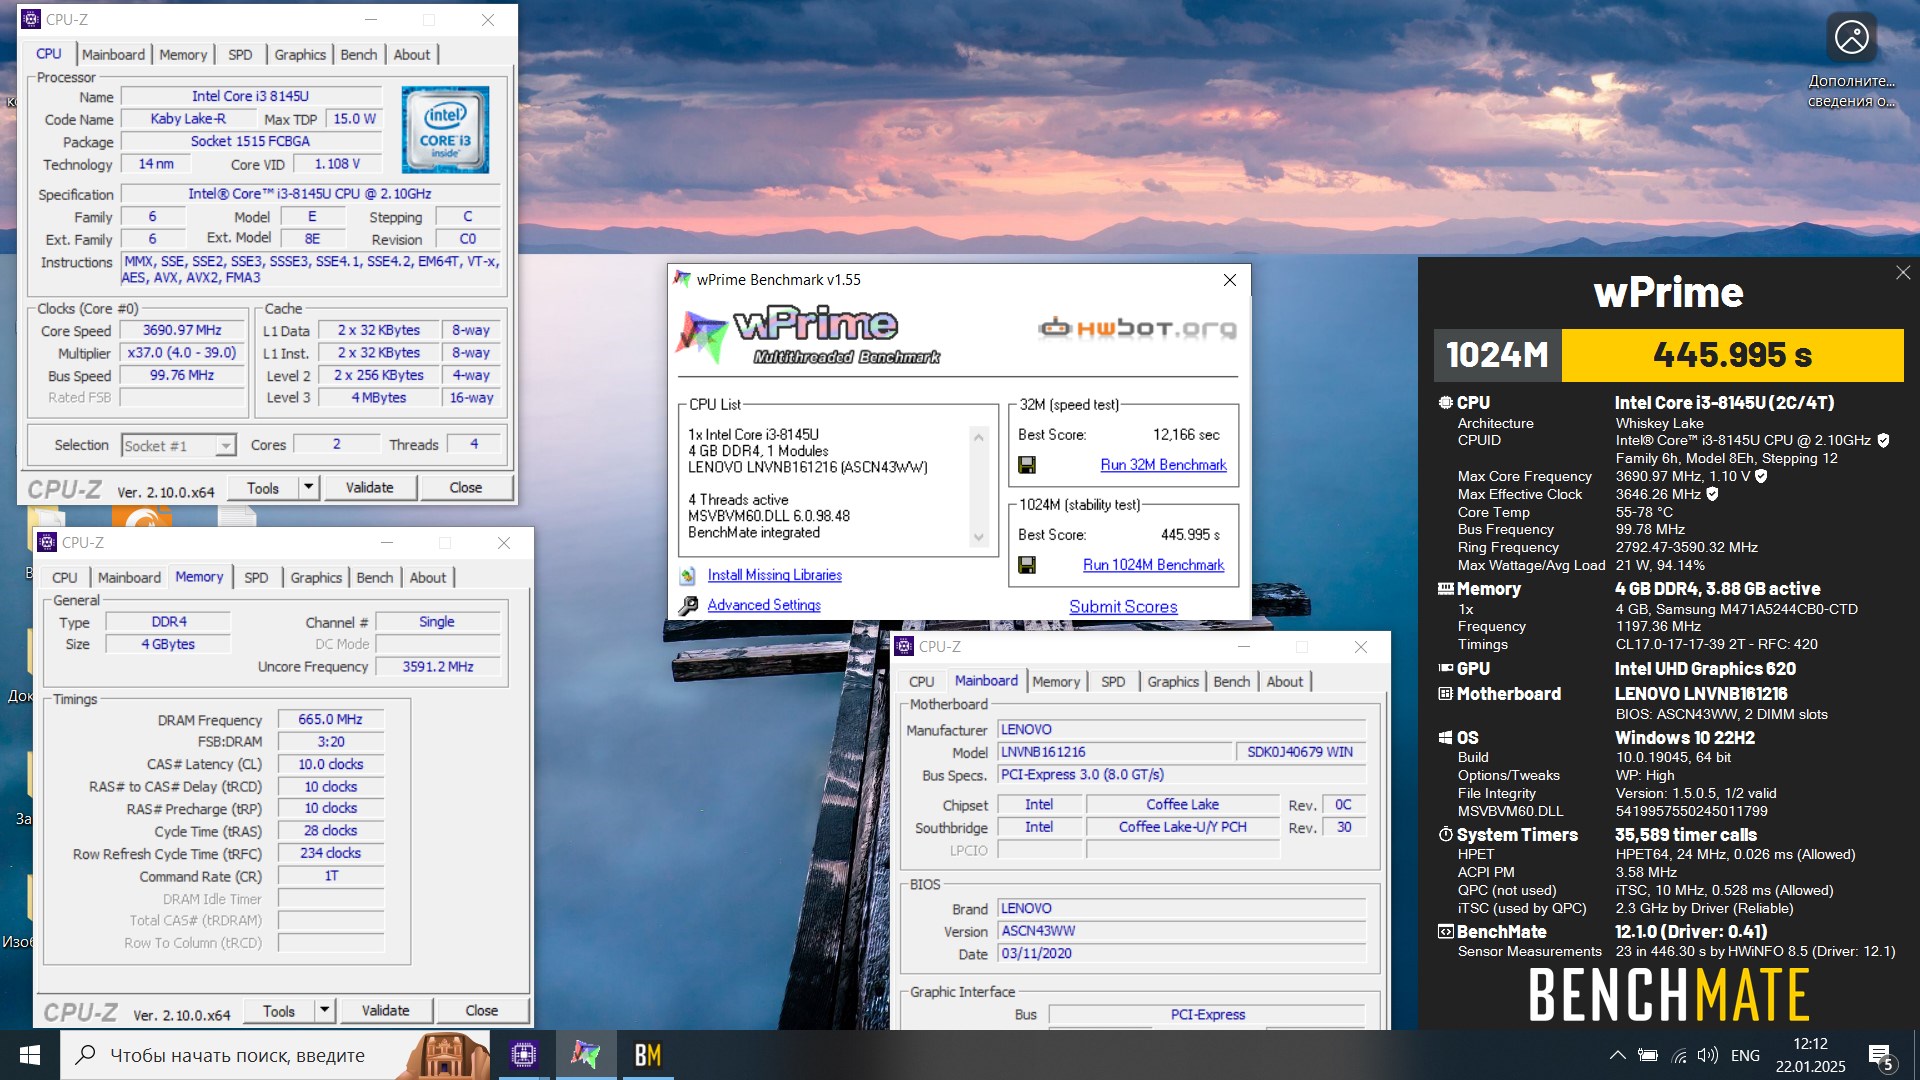Image resolution: width=1920 pixels, height=1080 pixels.
Task: Open the BenchMate BM taskbar icon
Action: (x=647, y=1055)
